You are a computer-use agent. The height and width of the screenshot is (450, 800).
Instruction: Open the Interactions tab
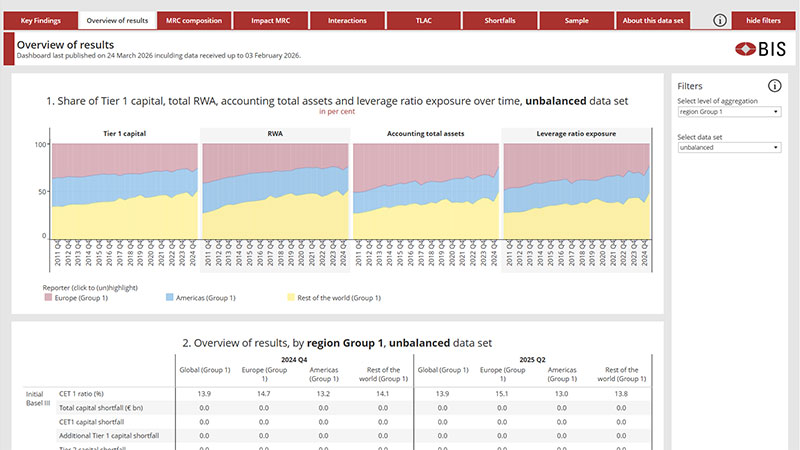347,20
